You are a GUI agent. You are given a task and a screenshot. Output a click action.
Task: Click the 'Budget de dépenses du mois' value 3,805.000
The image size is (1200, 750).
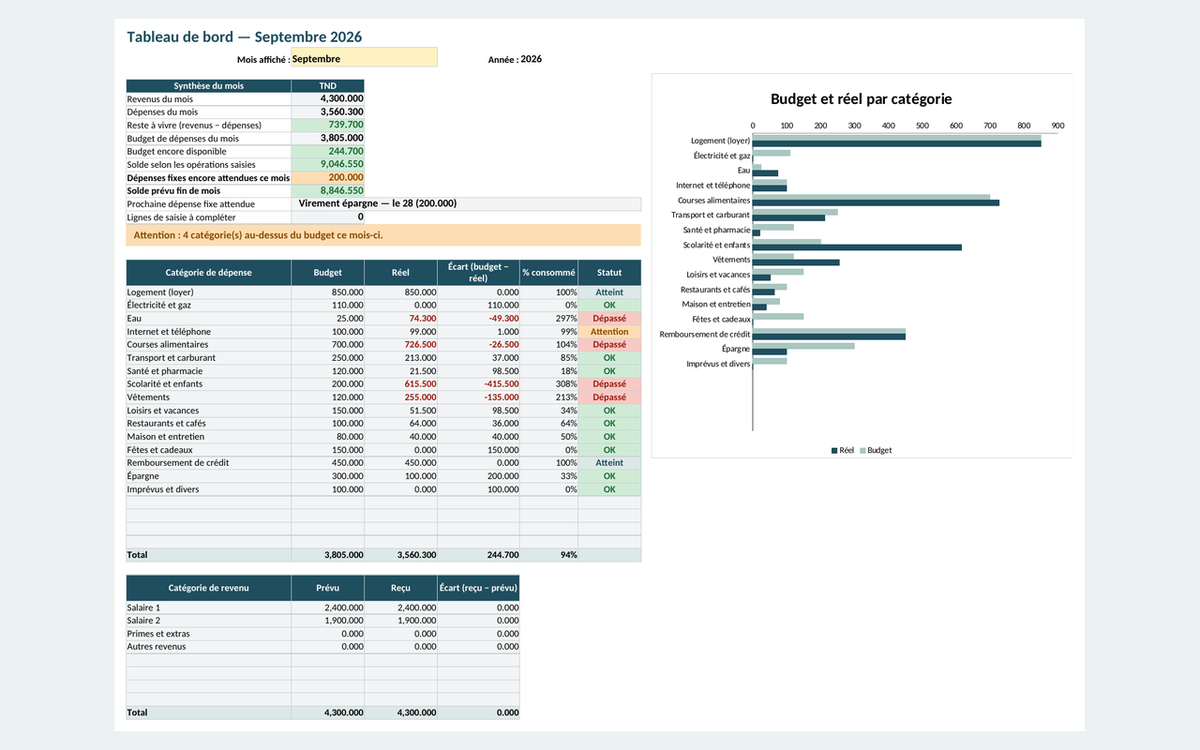pyautogui.click(x=328, y=138)
